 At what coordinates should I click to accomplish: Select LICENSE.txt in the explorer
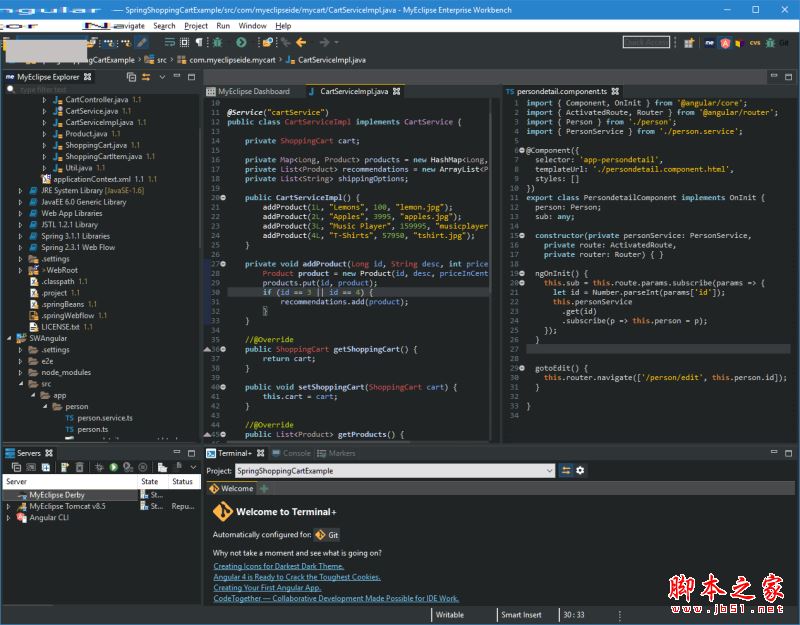point(60,327)
